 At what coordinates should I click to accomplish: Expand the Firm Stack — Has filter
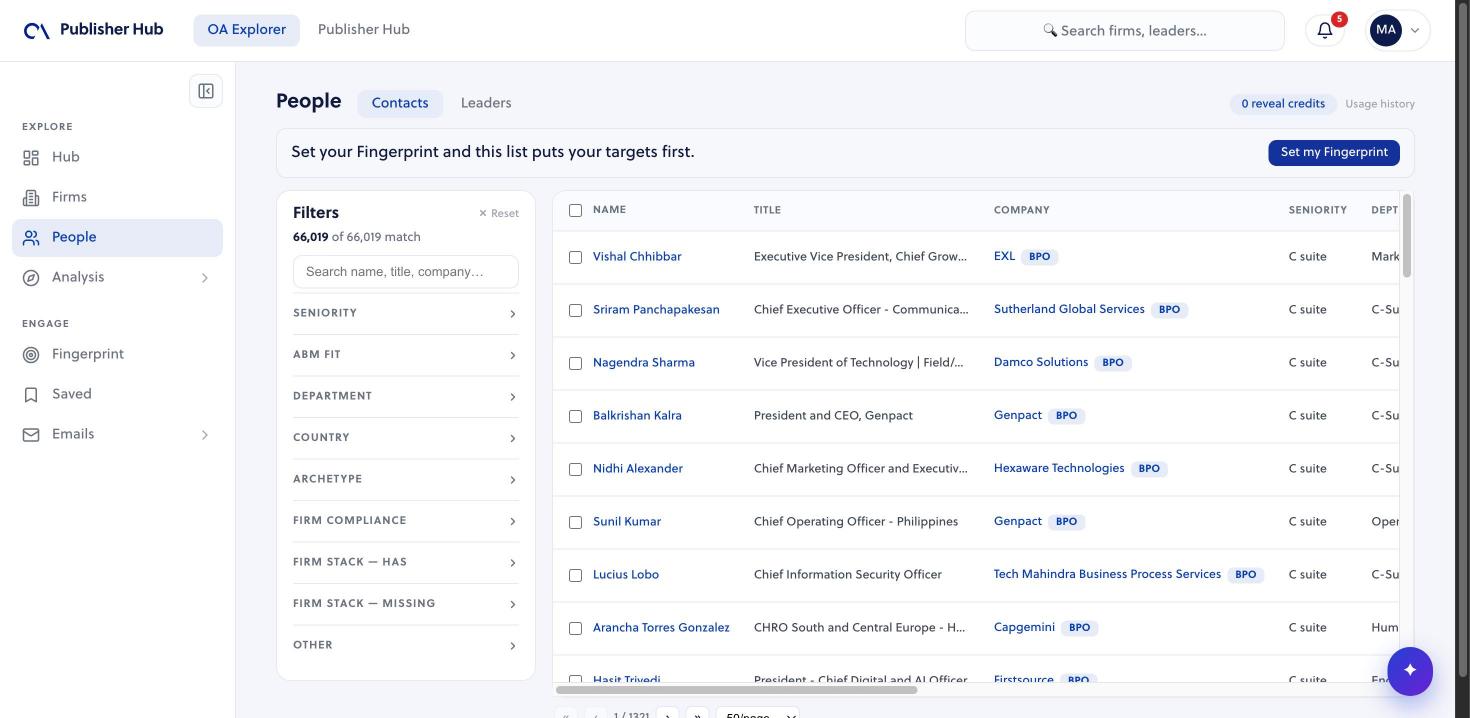pos(405,562)
